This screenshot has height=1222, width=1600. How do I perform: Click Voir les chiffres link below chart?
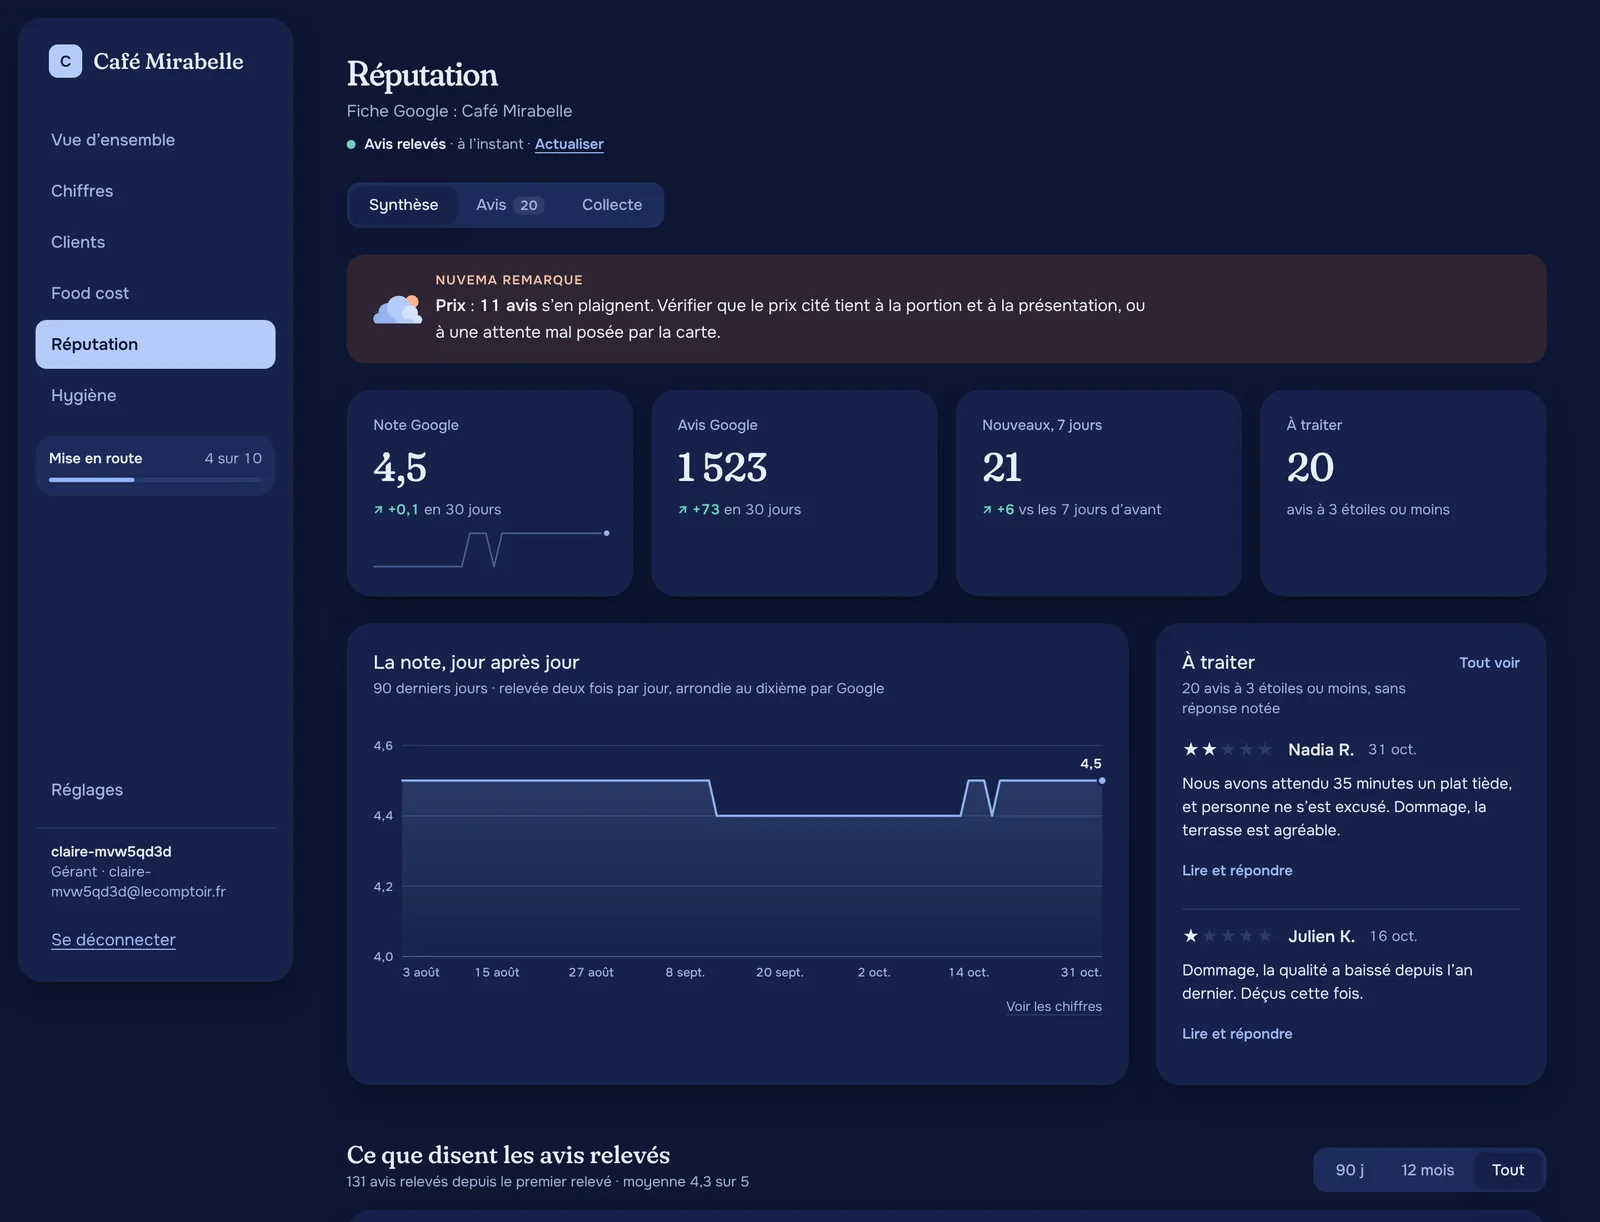(x=1054, y=1007)
